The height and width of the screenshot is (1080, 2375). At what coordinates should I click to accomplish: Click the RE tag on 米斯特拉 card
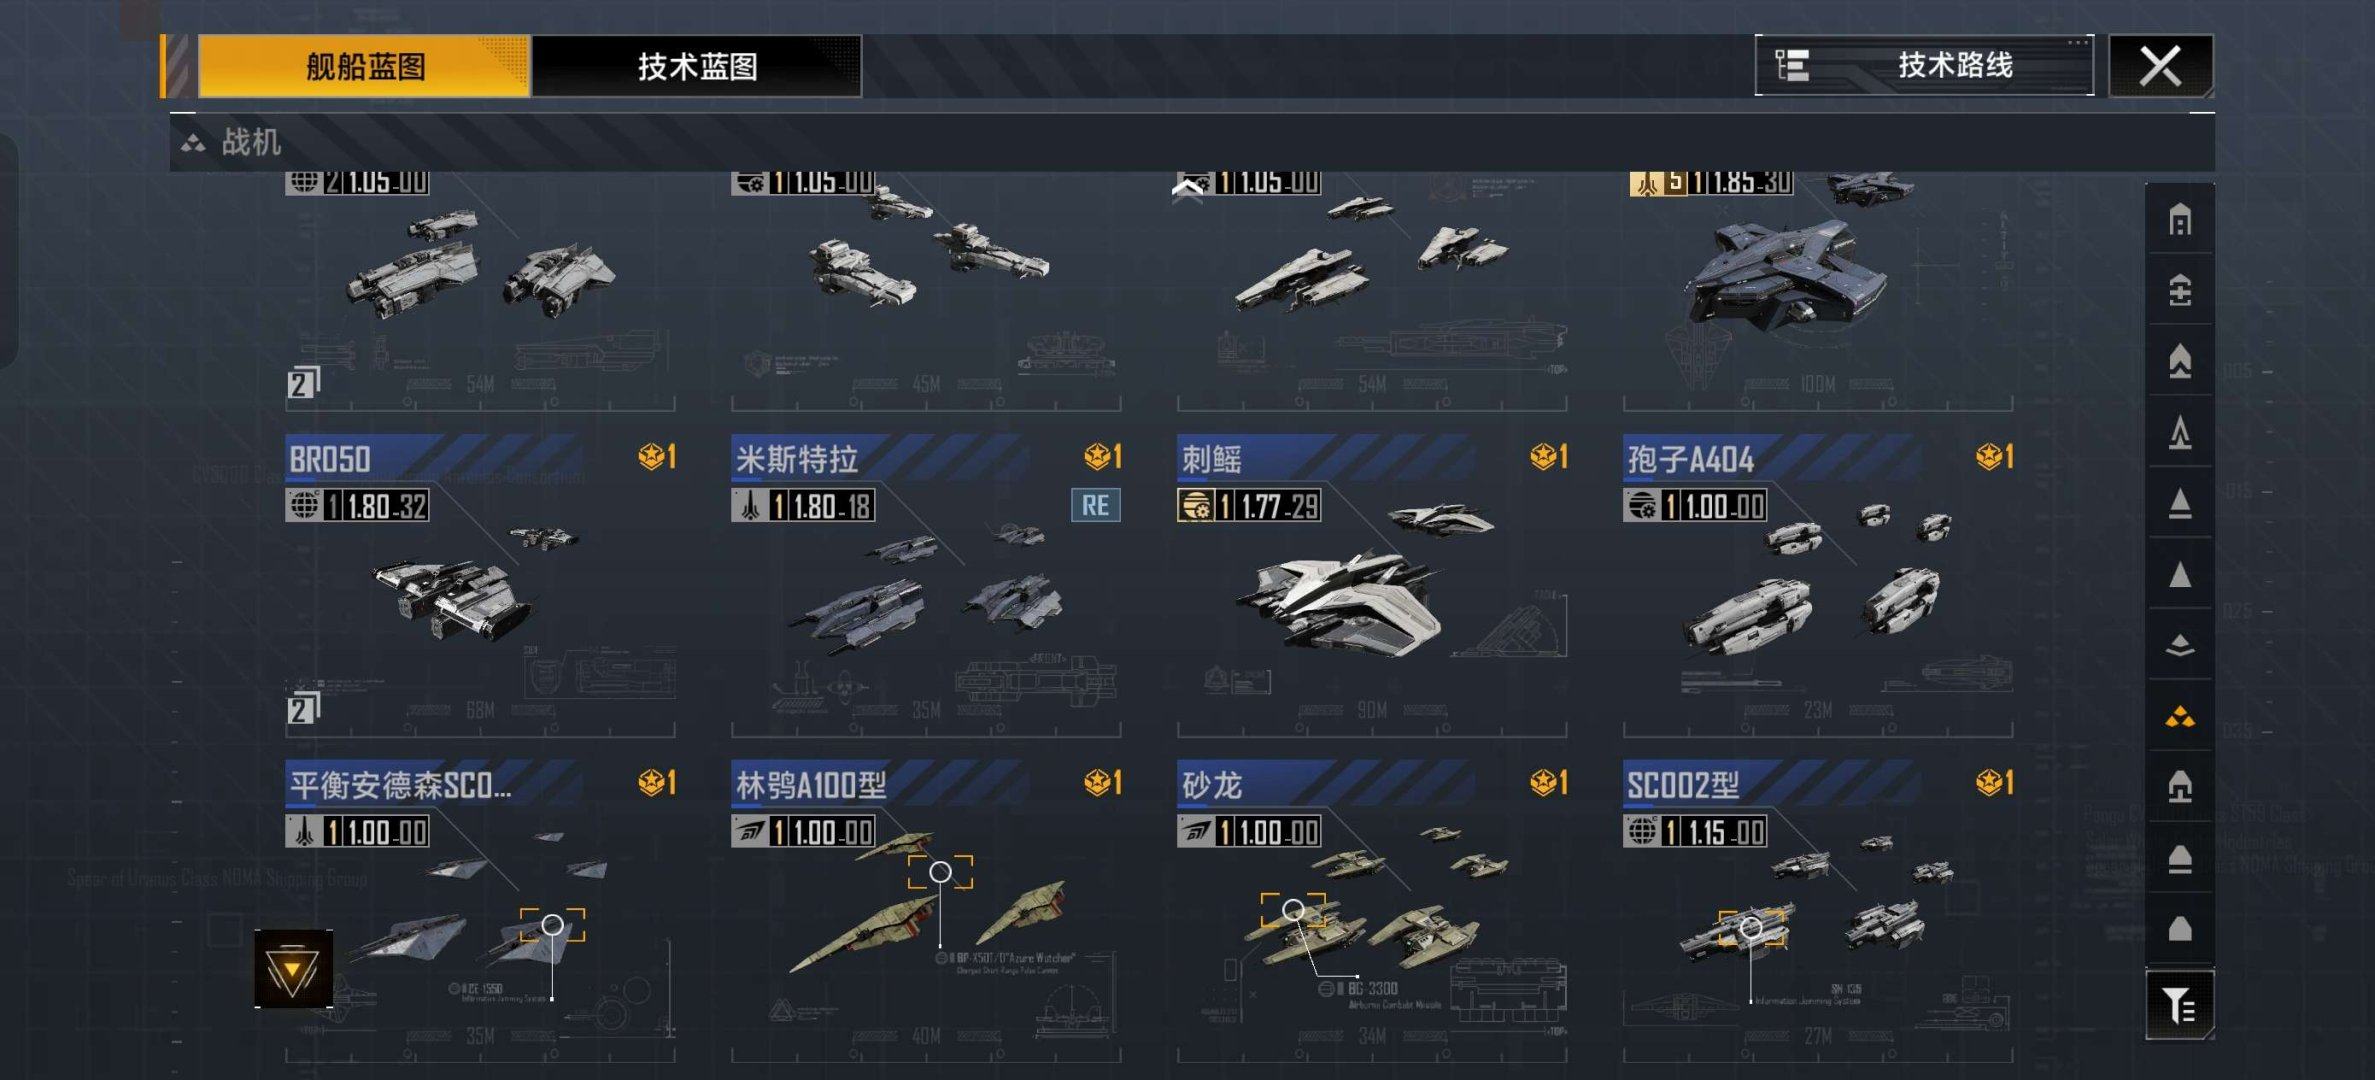(1095, 505)
